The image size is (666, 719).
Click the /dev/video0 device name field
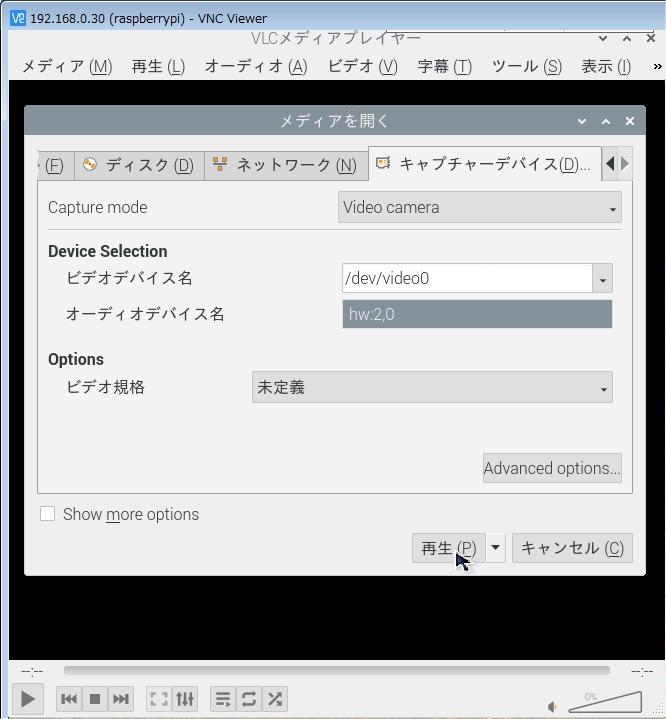[467, 278]
